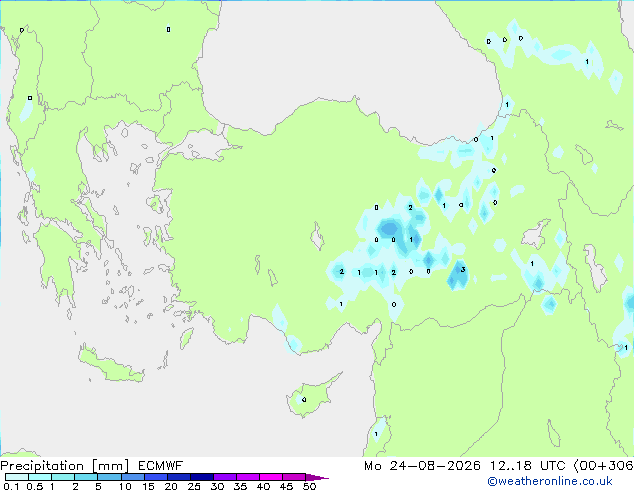Click the '0.5' legend scale label

pos(35,486)
